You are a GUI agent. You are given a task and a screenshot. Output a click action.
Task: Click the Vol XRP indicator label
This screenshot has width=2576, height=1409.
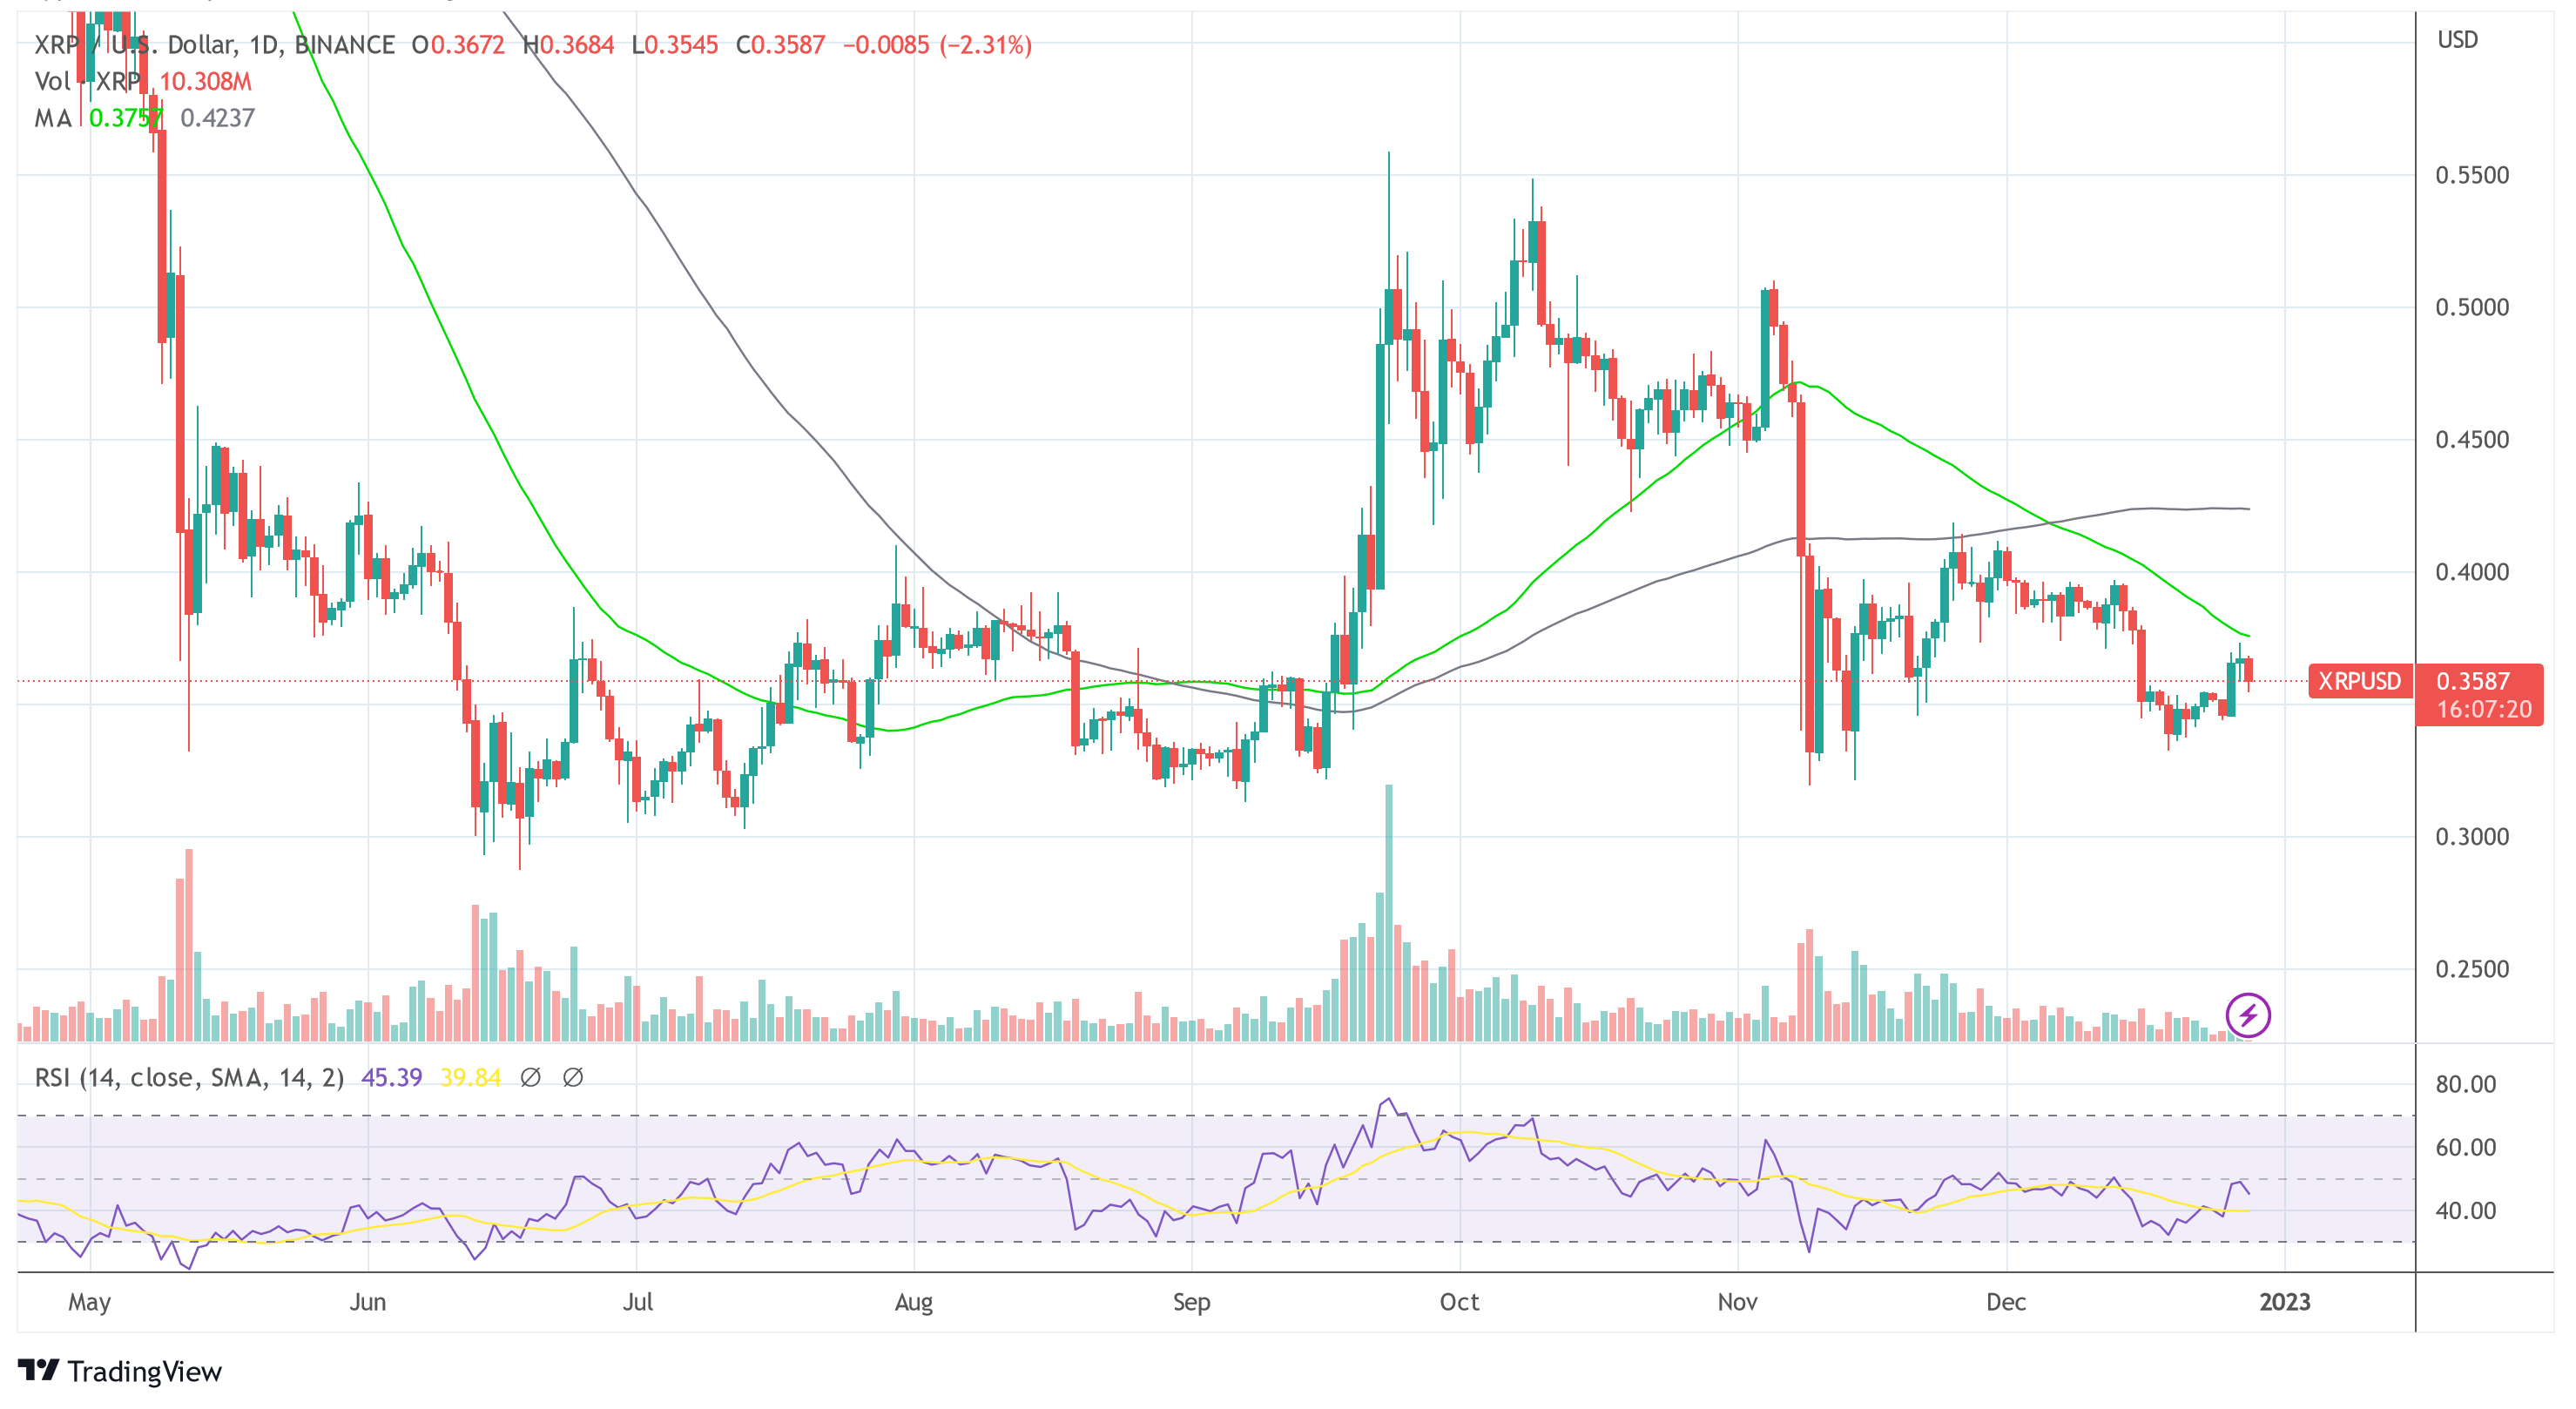(88, 82)
